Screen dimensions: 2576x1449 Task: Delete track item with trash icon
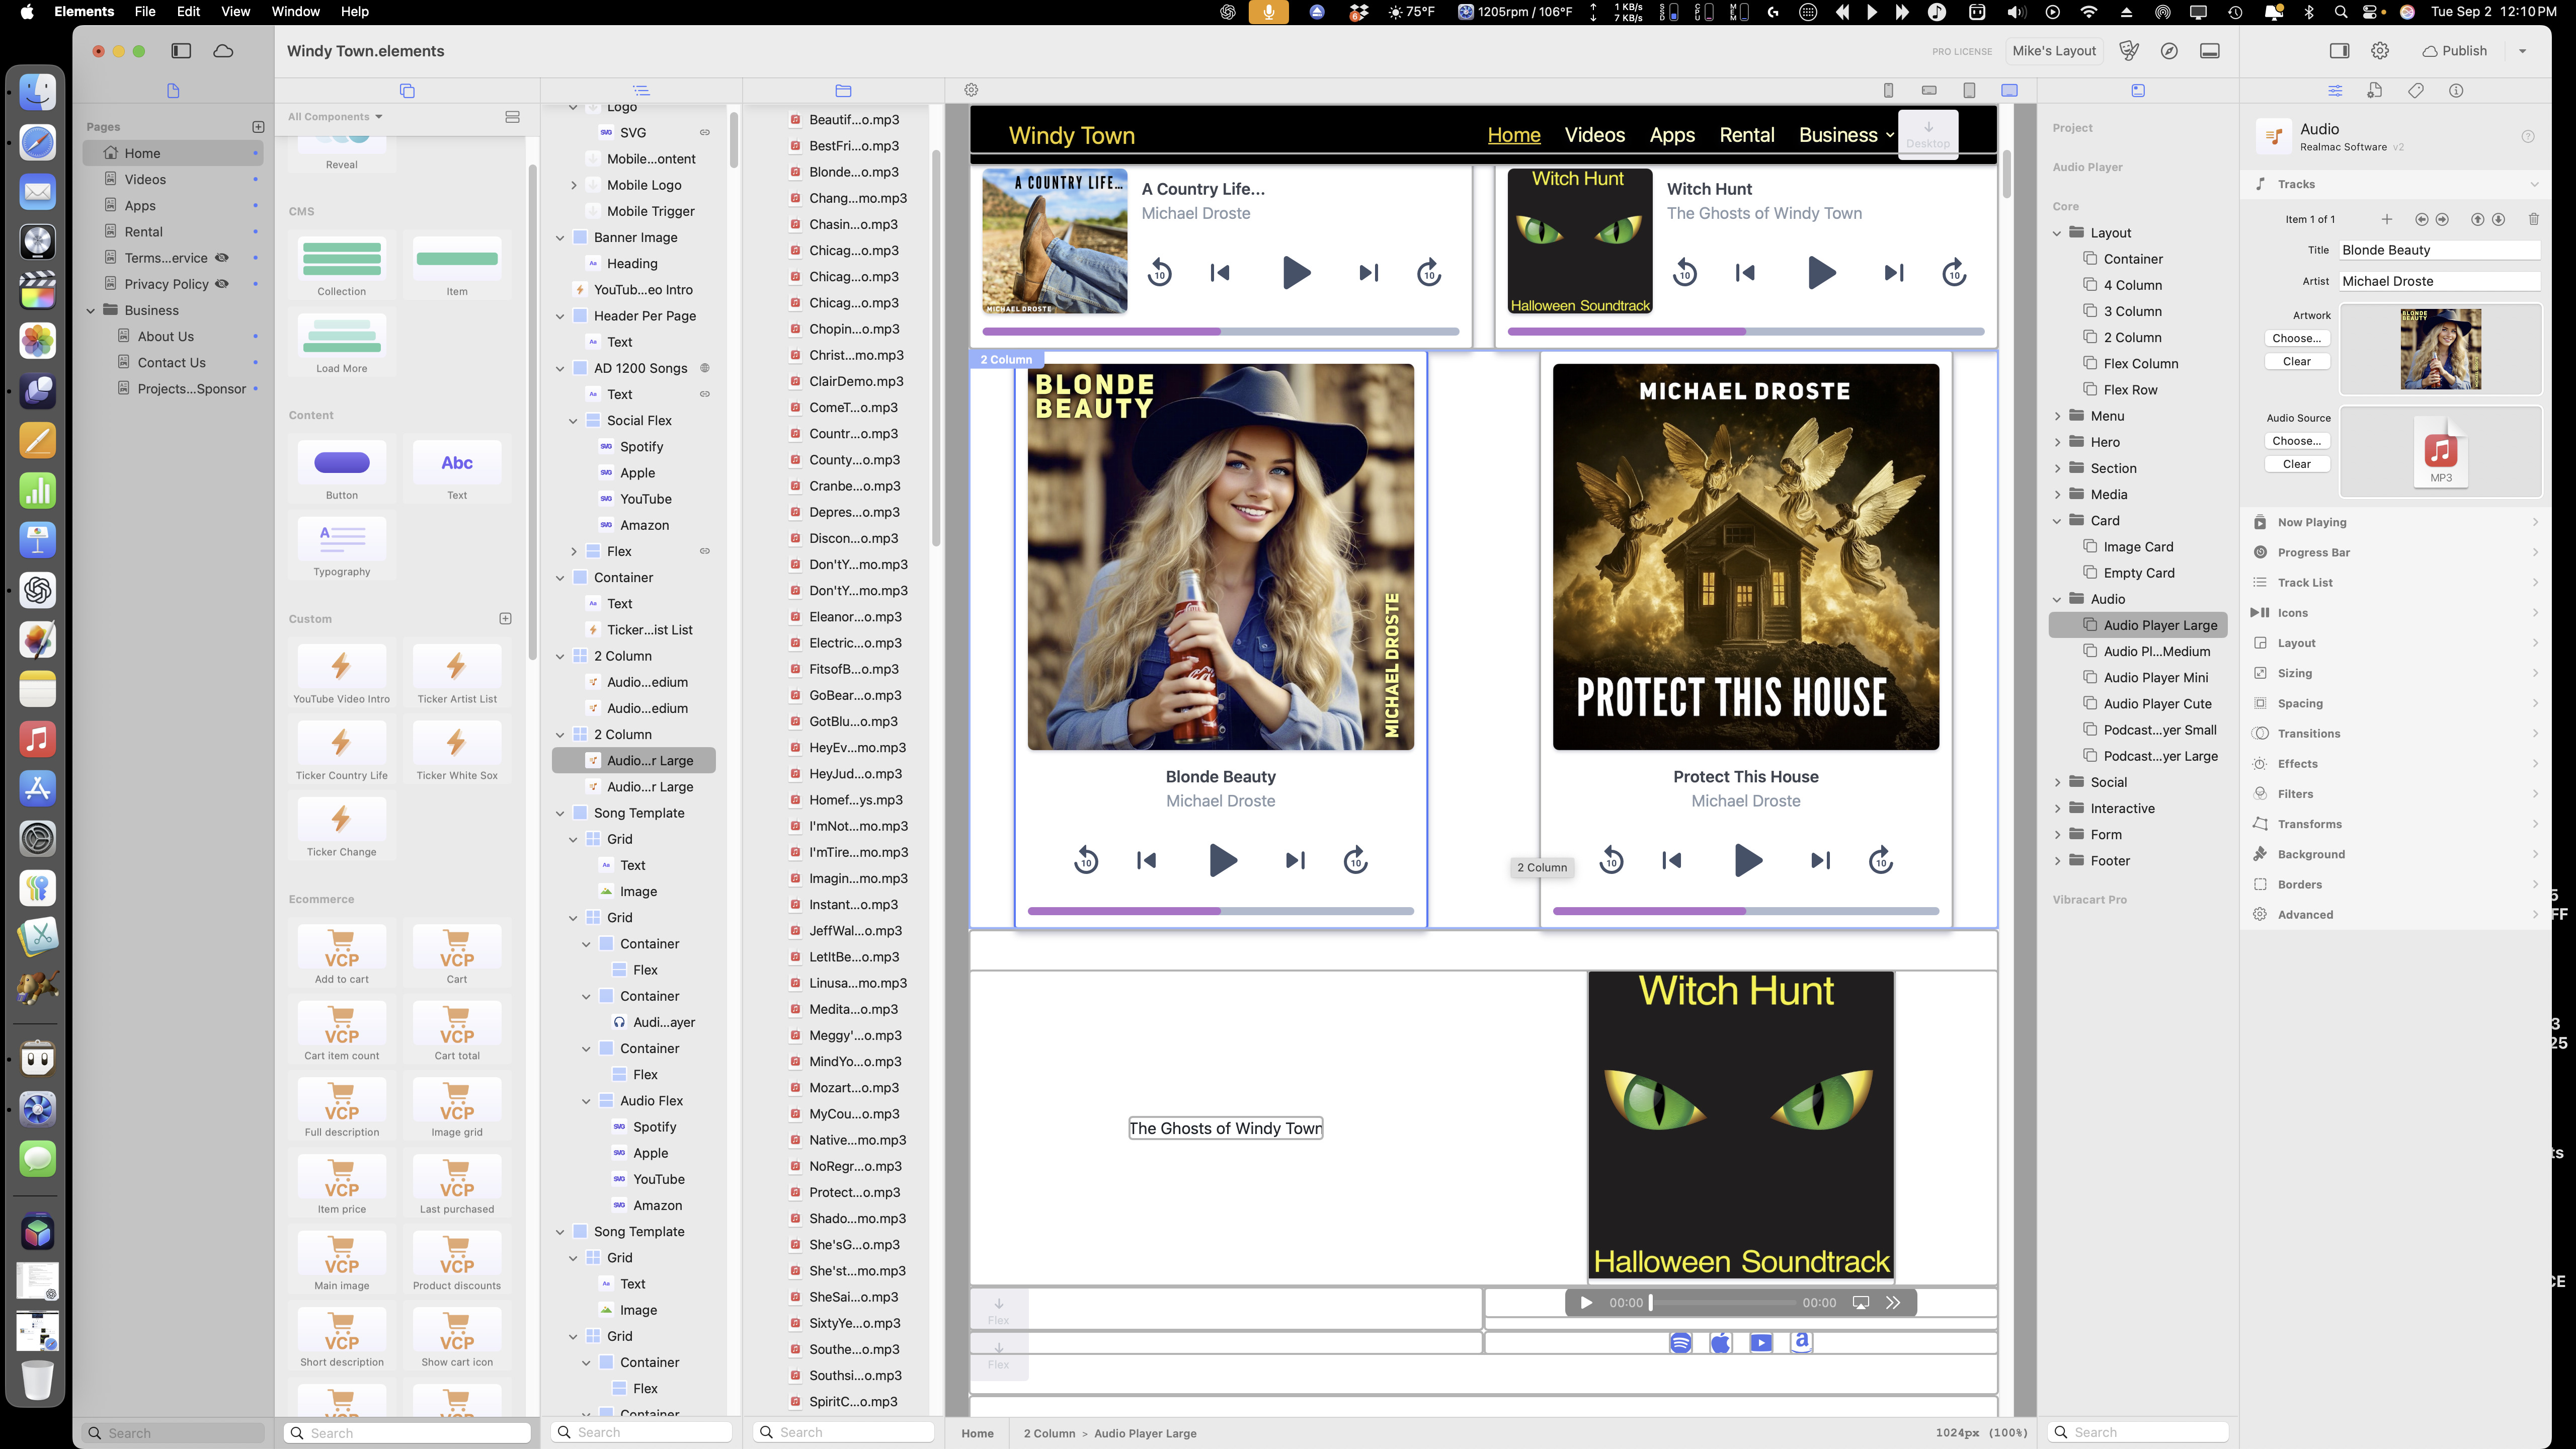tap(2533, 219)
